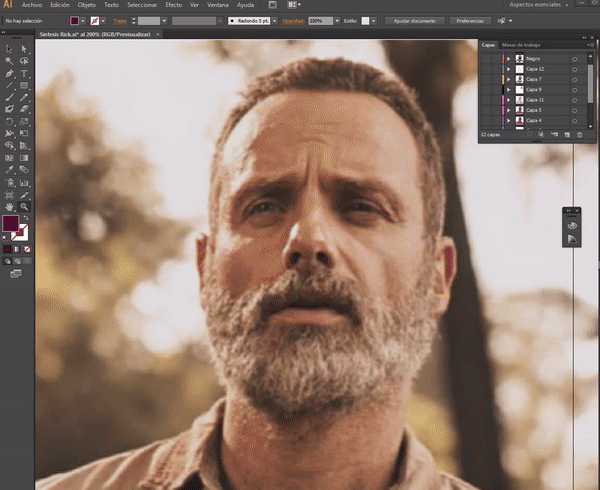Expand the Capa 9 layer
This screenshot has width=600, height=490.
pos(509,90)
